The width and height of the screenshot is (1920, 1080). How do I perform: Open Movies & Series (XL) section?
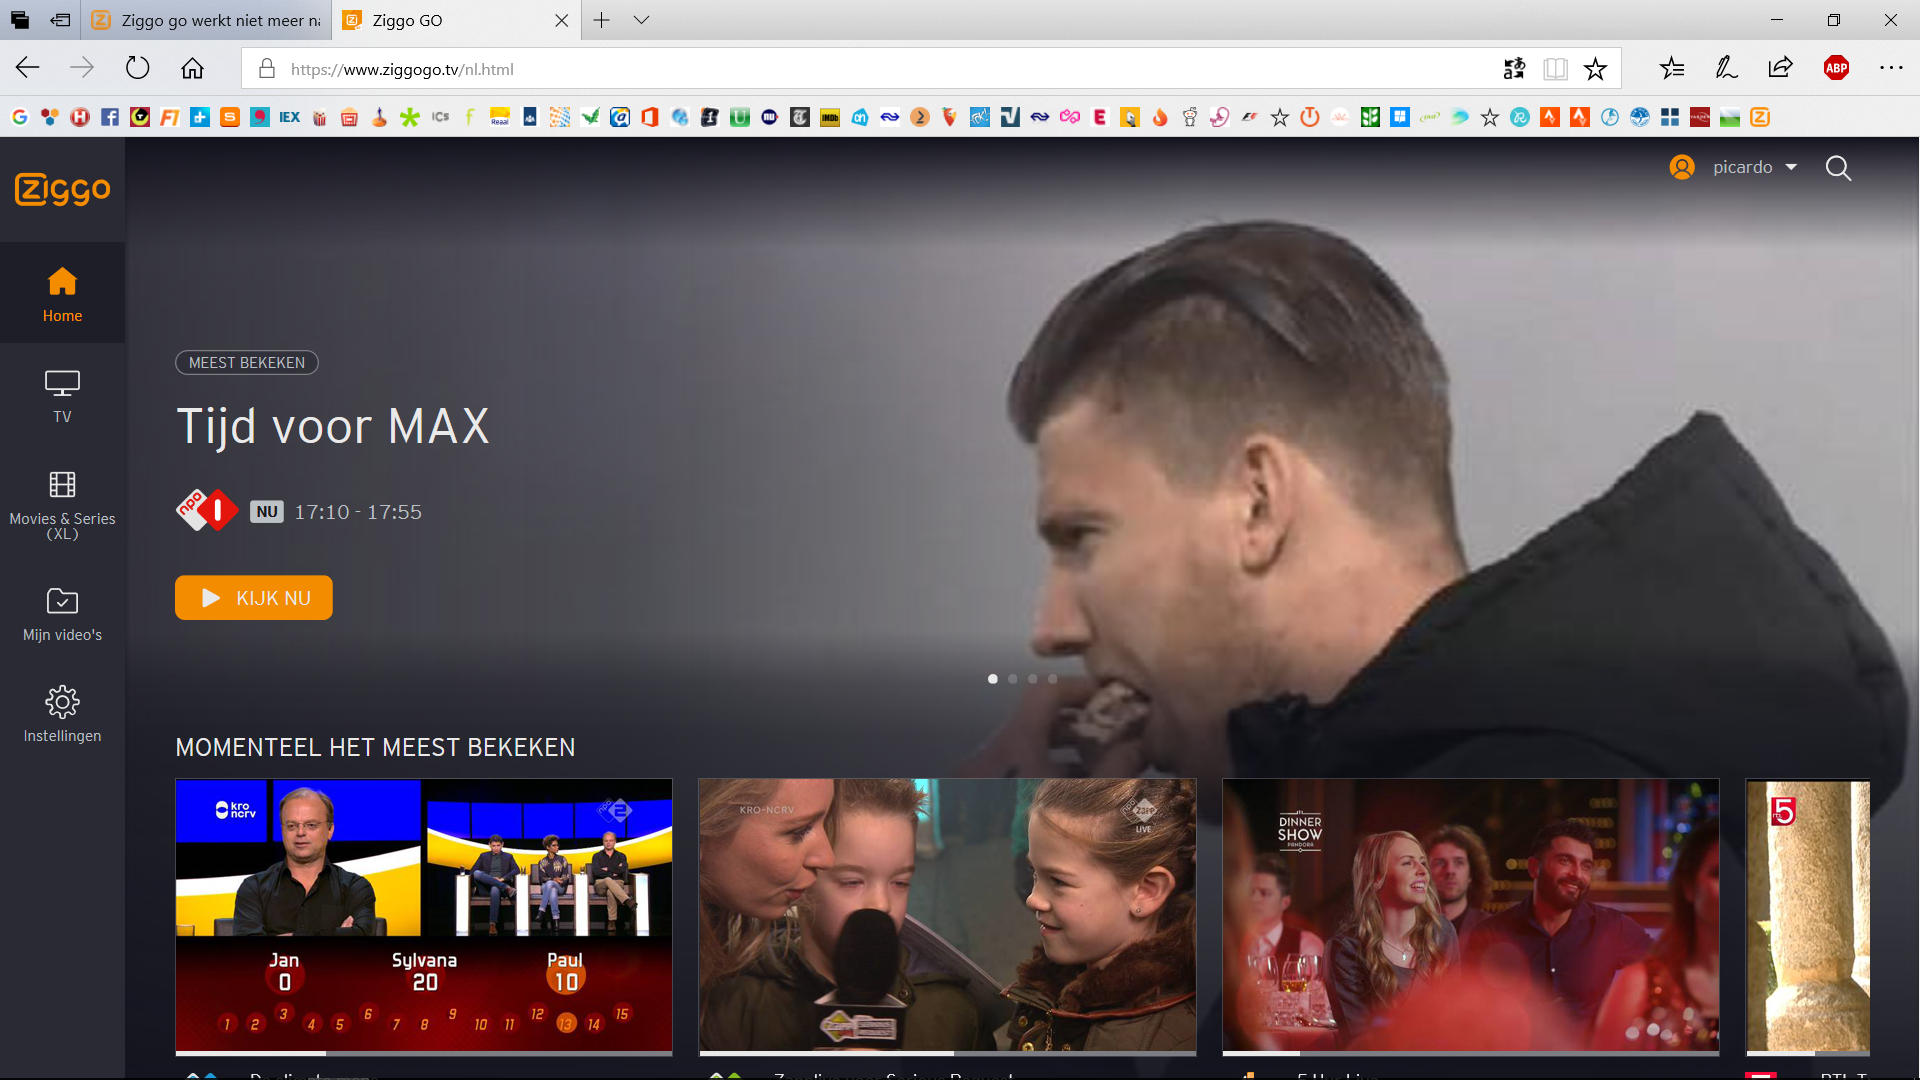coord(62,485)
